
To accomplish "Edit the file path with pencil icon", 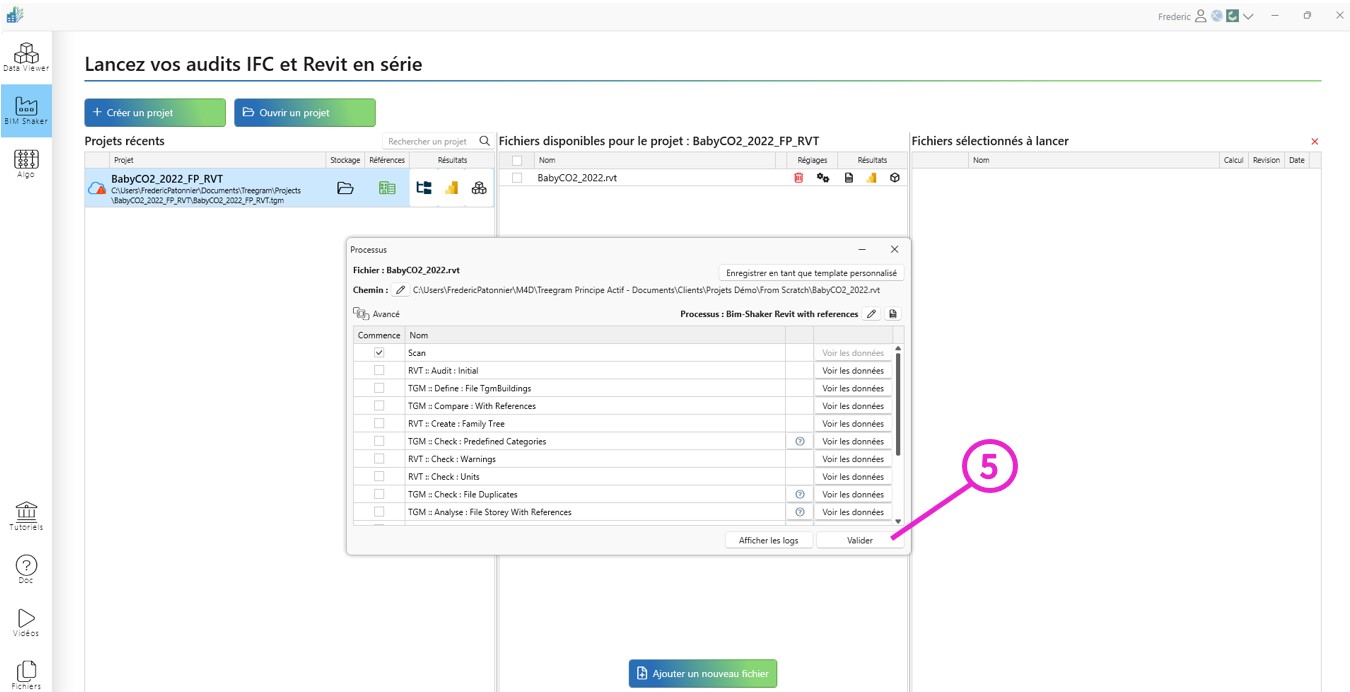I will (400, 290).
